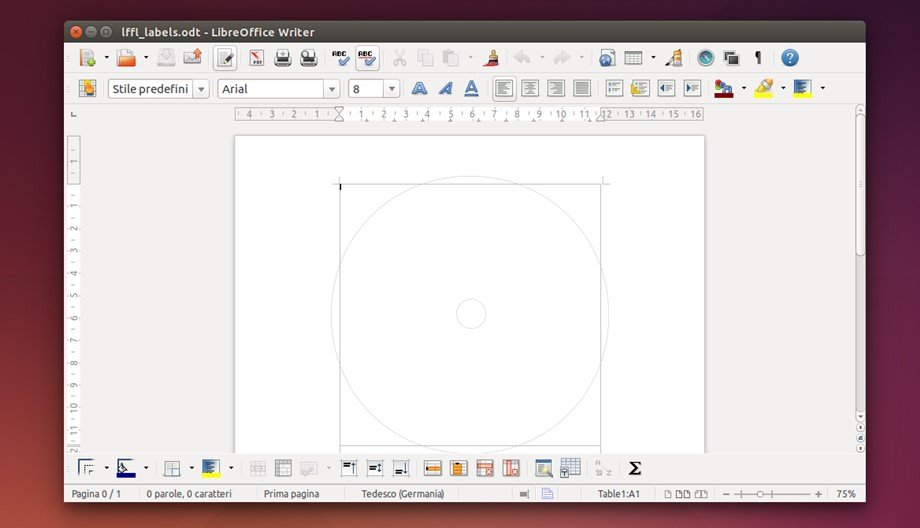
Task: Click the yellow highlighting color button
Action: point(764,89)
